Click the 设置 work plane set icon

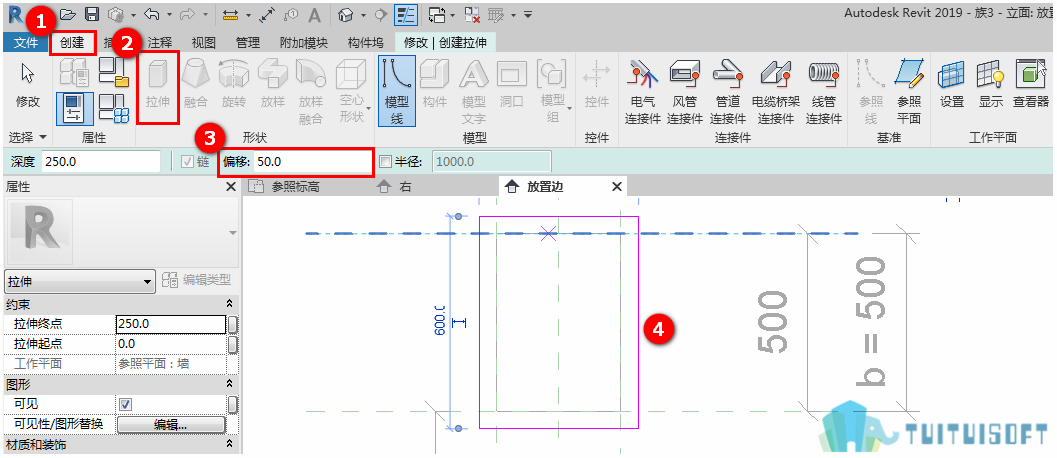[x=952, y=84]
